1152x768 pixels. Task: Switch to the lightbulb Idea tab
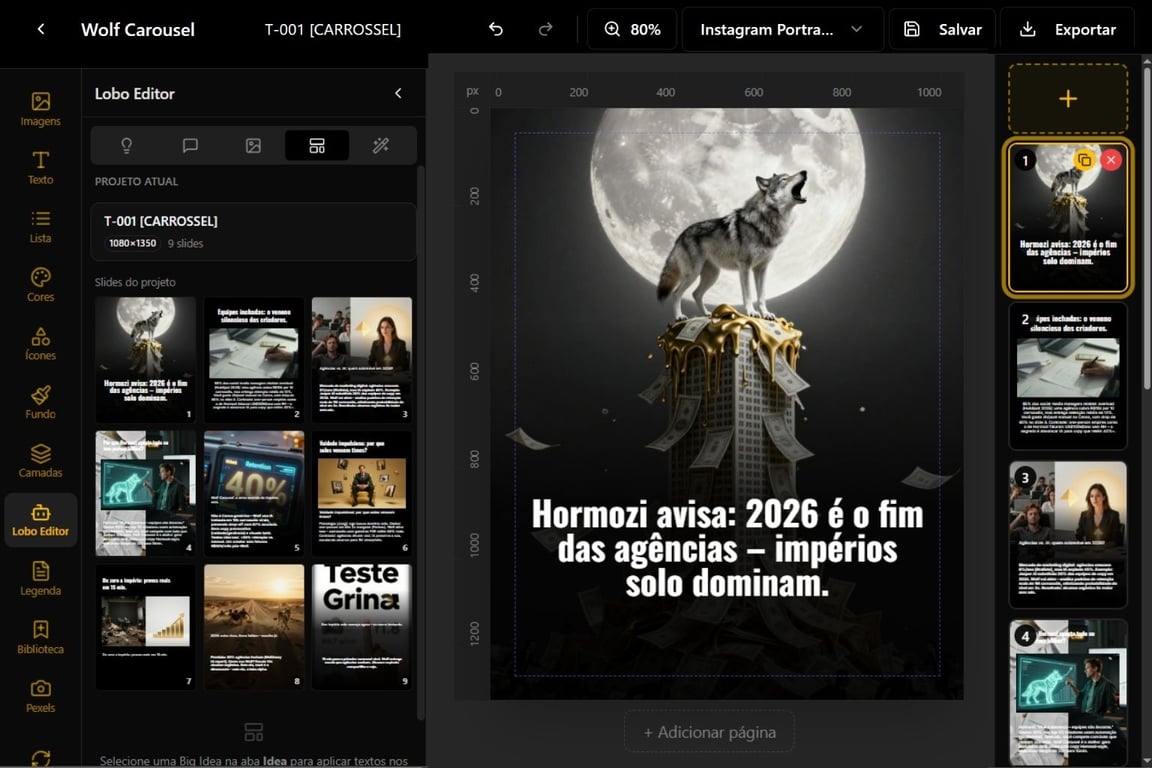click(126, 145)
